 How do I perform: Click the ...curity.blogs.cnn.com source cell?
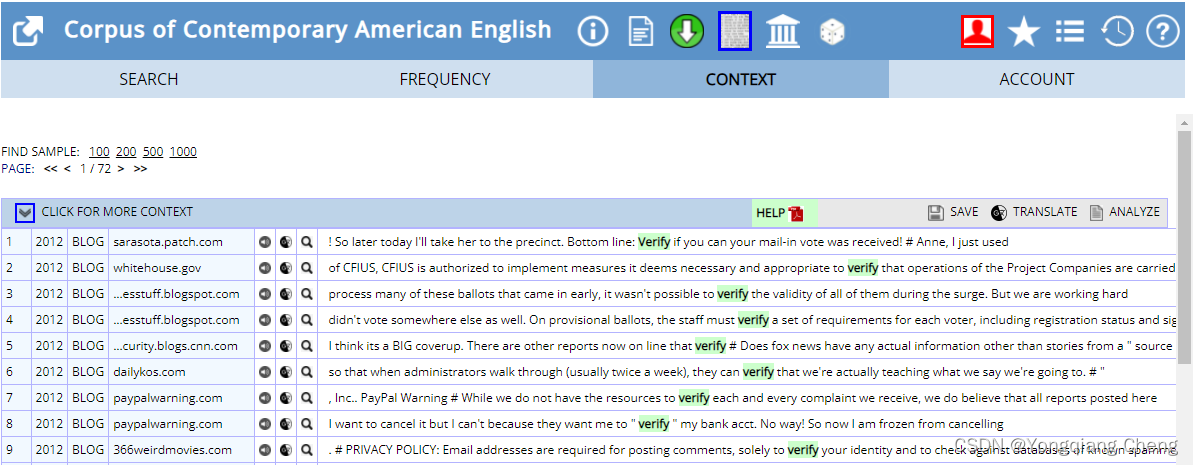pos(181,346)
